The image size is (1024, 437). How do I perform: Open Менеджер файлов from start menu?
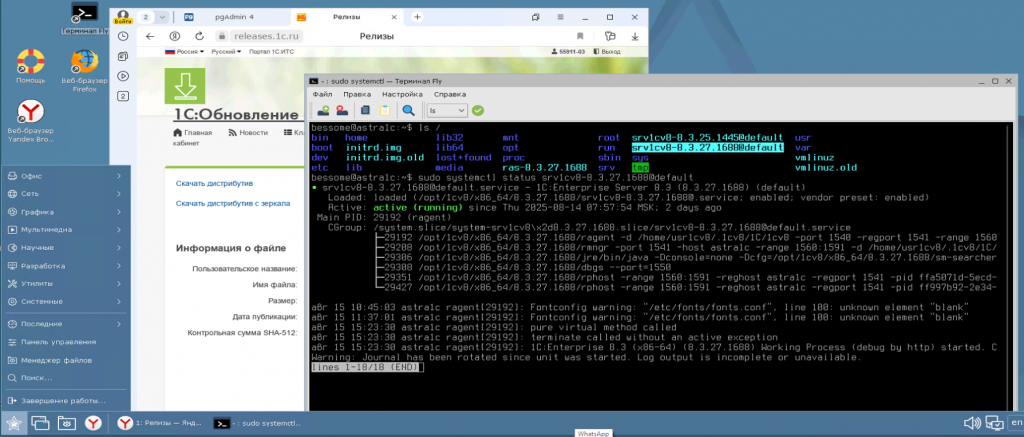point(65,360)
